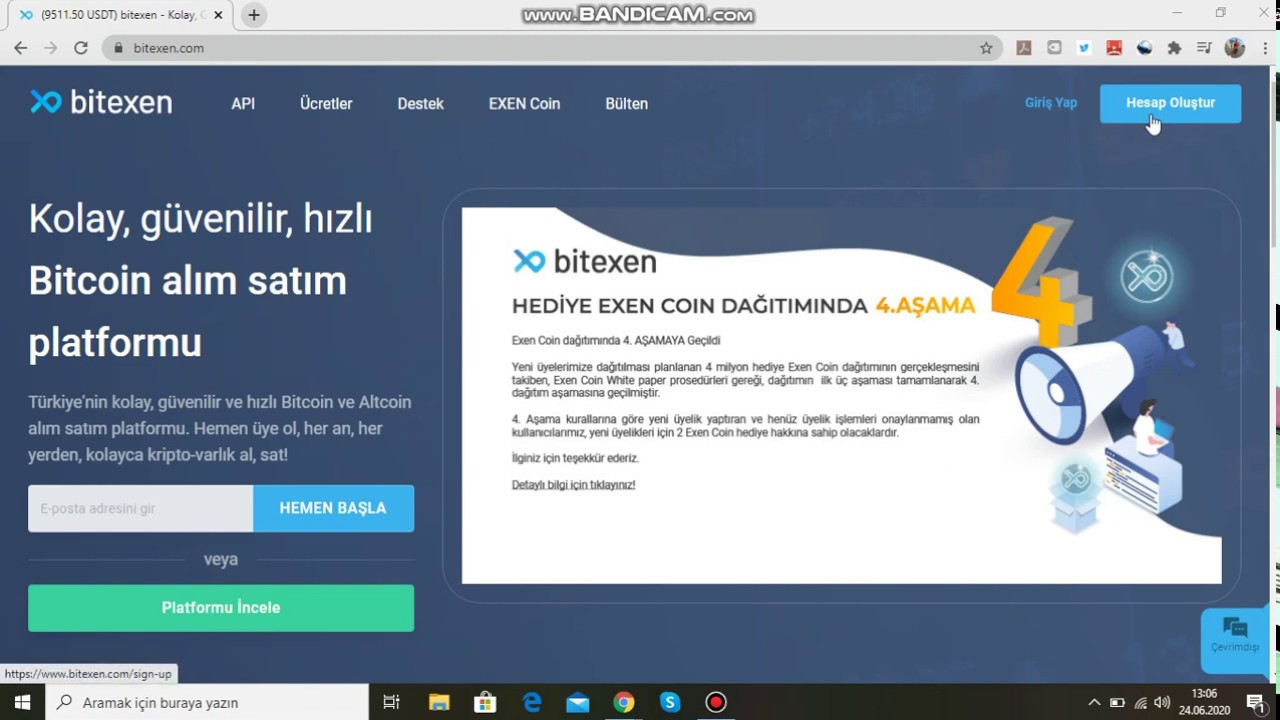Viewport: 1280px width, 720px height.
Task: Open the media control playlist icon
Action: [x=1204, y=47]
